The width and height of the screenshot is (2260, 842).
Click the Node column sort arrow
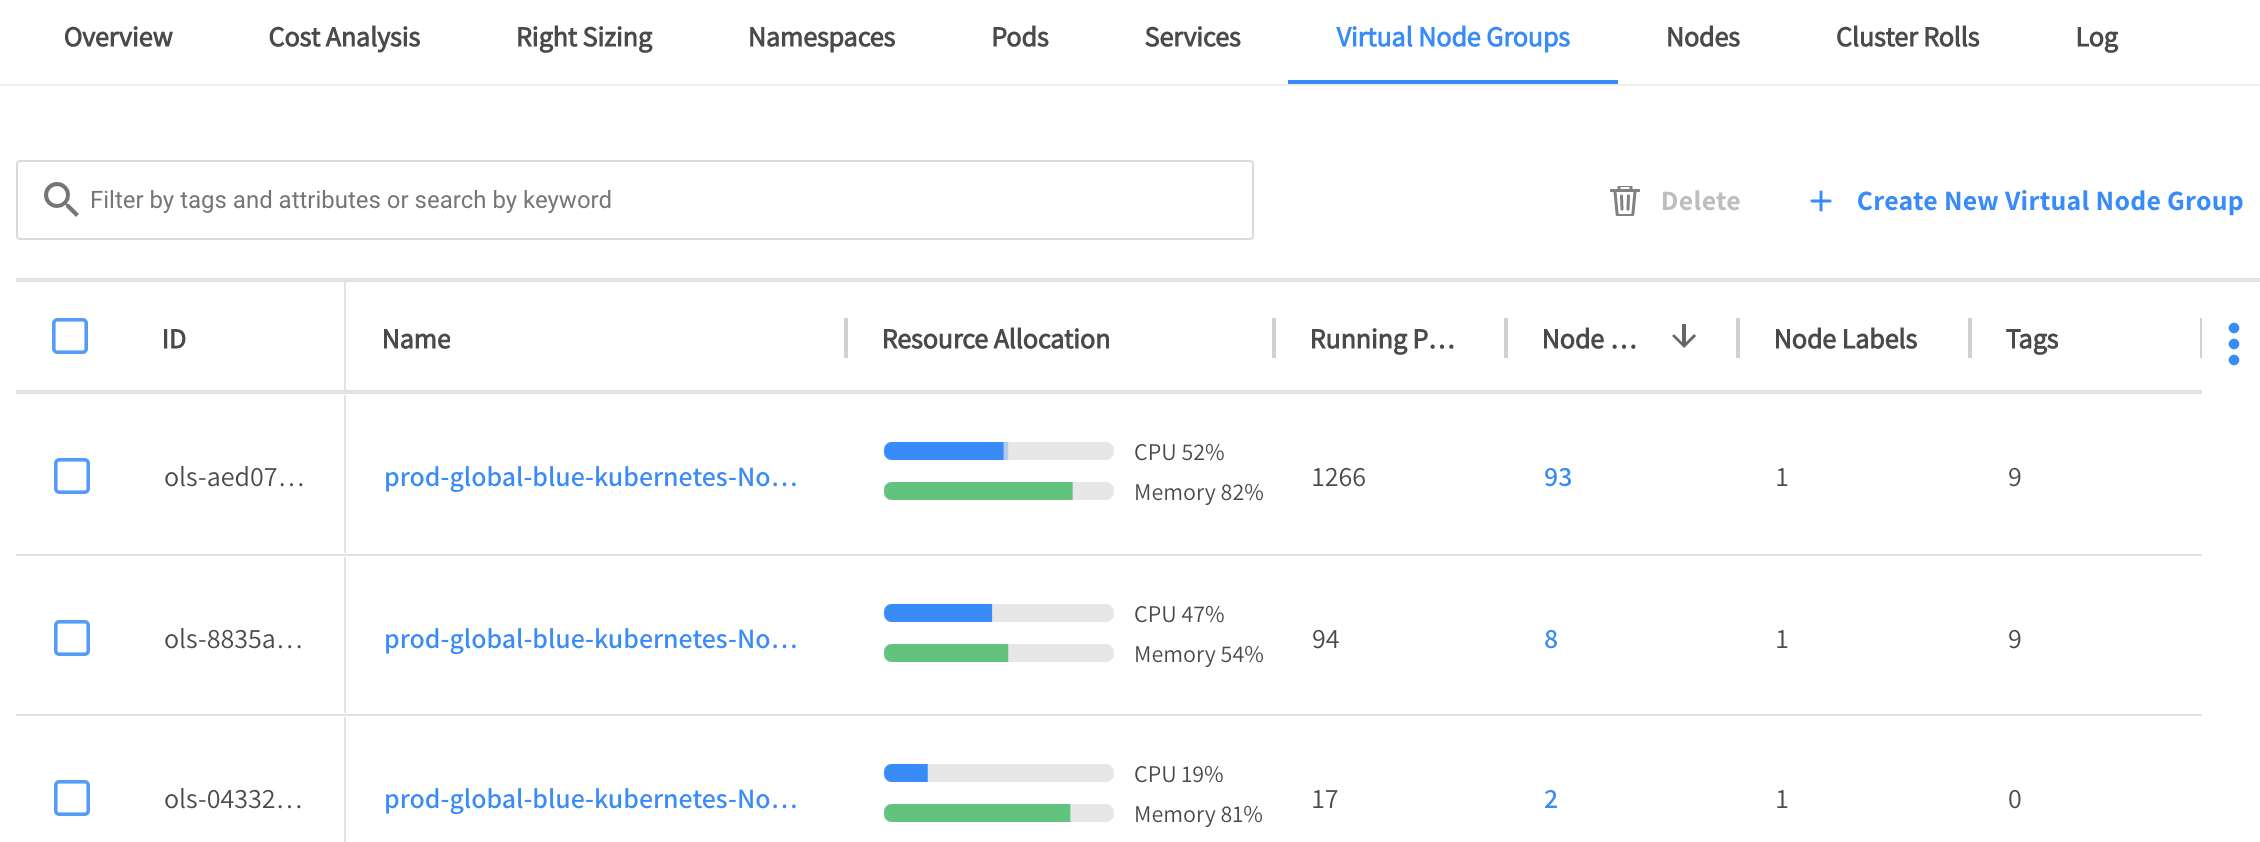[1684, 337]
